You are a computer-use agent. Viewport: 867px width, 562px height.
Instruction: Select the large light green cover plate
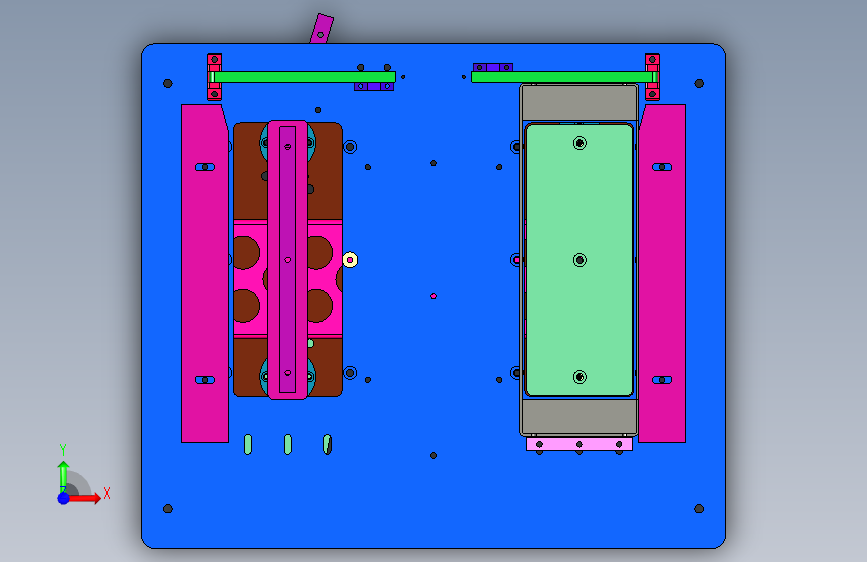click(x=579, y=260)
